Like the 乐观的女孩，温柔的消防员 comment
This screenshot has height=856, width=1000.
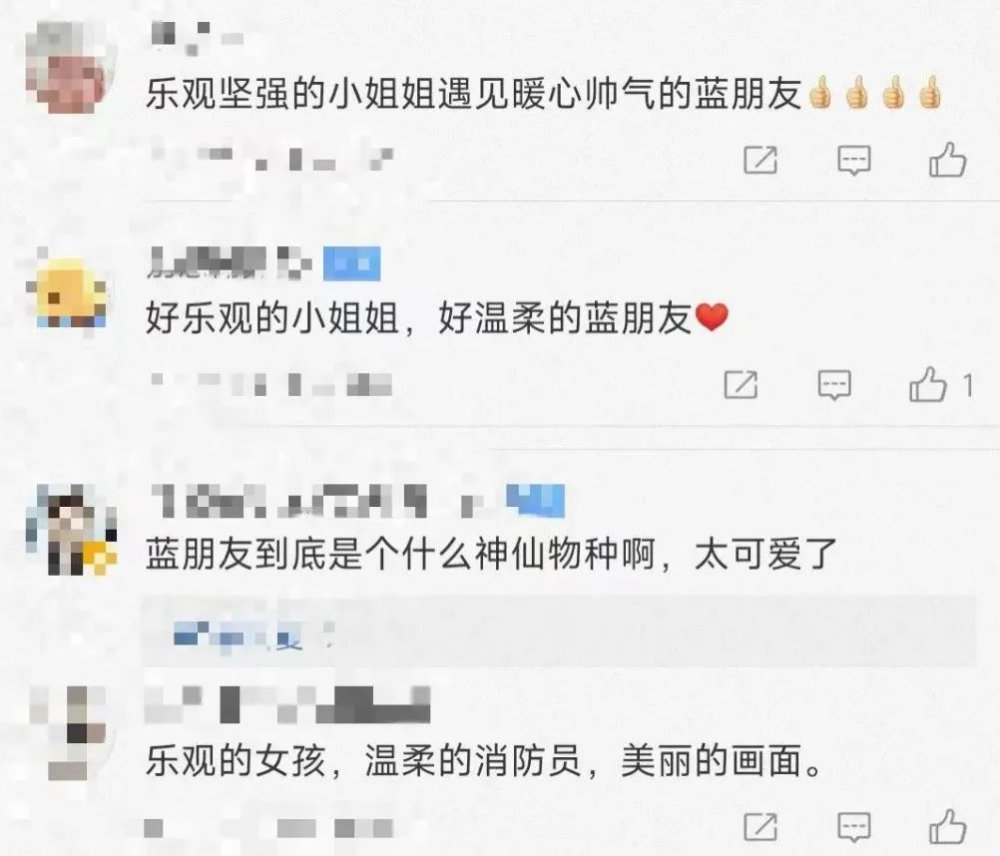[x=948, y=826]
